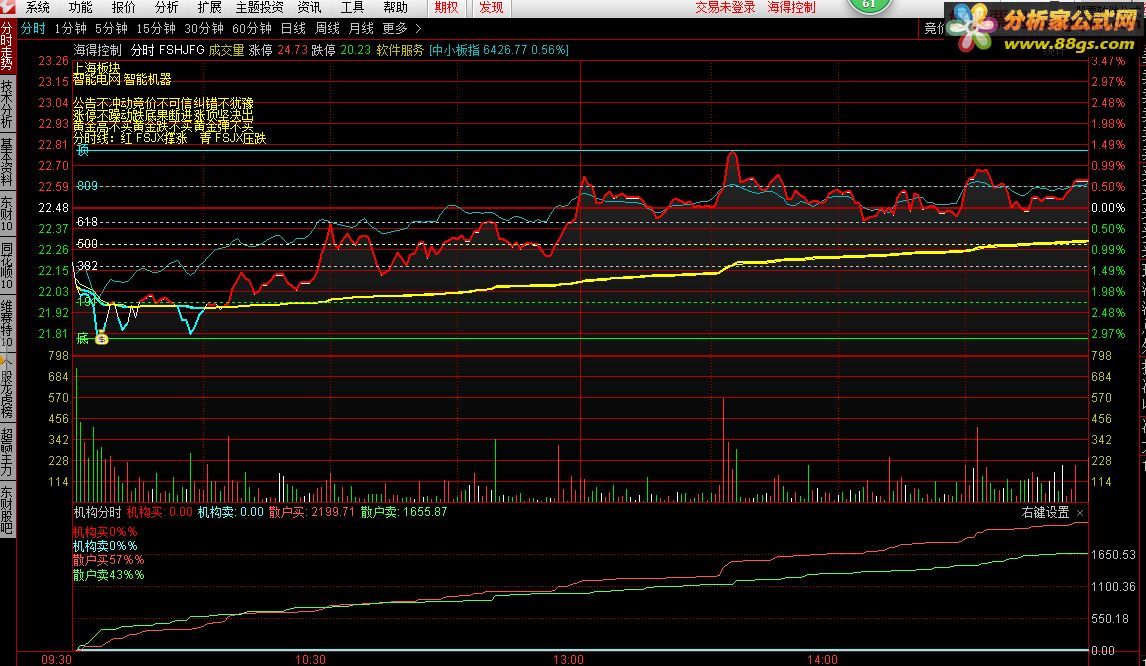The height and width of the screenshot is (666, 1146).
Task: Switch to the 15分钟 period tab
Action: [156, 28]
